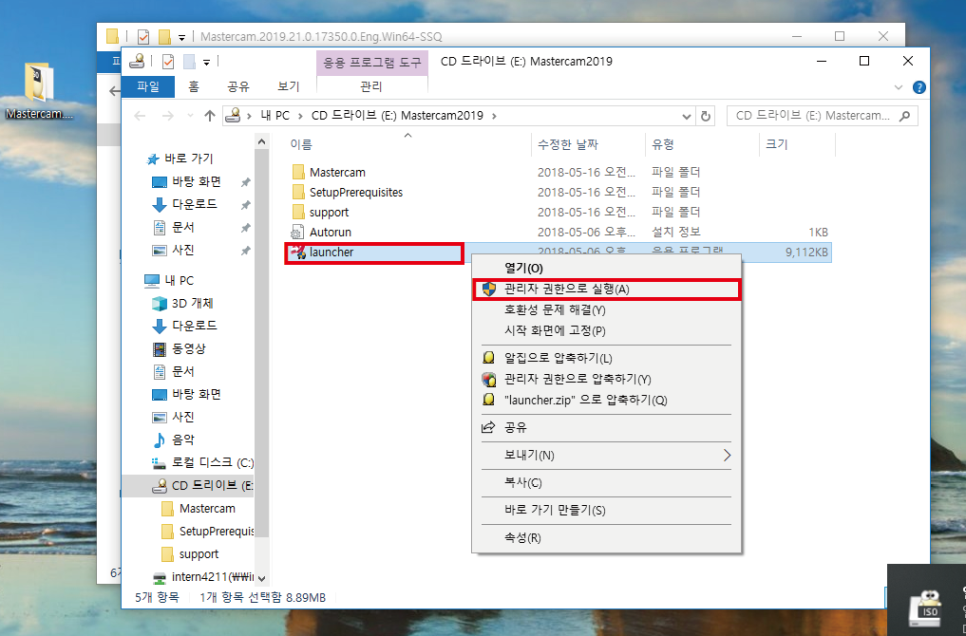The height and width of the screenshot is (636, 966).
Task: Click new folder icon in title bar
Action: pos(189,62)
